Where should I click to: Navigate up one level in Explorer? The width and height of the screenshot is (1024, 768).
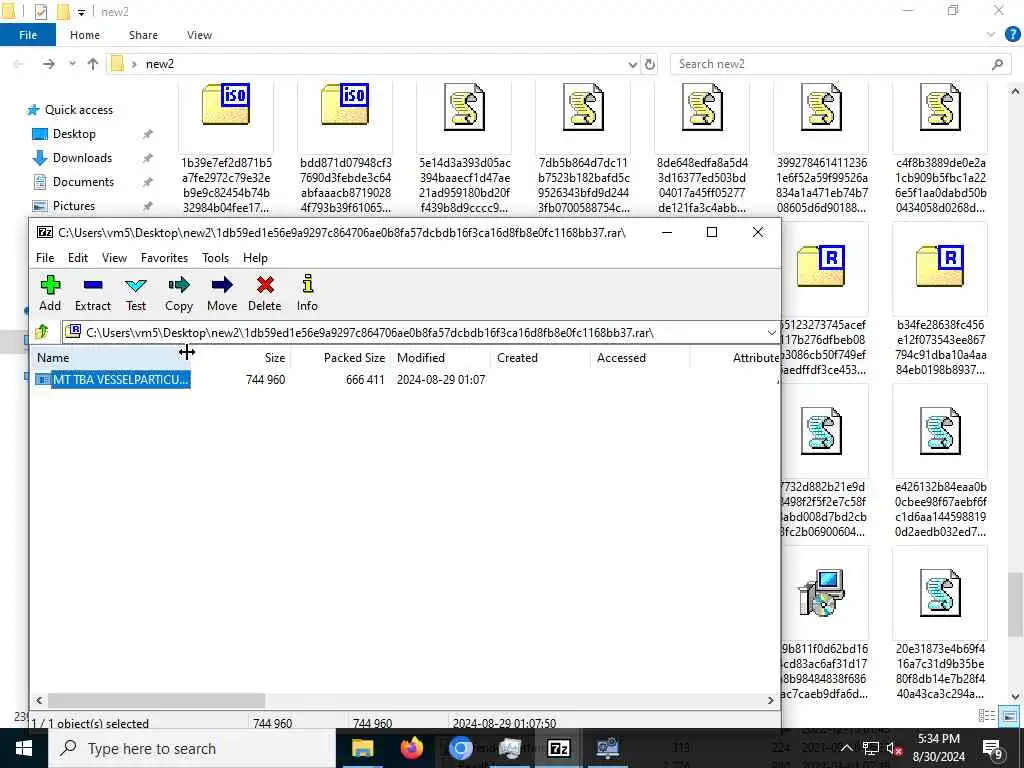(x=93, y=64)
